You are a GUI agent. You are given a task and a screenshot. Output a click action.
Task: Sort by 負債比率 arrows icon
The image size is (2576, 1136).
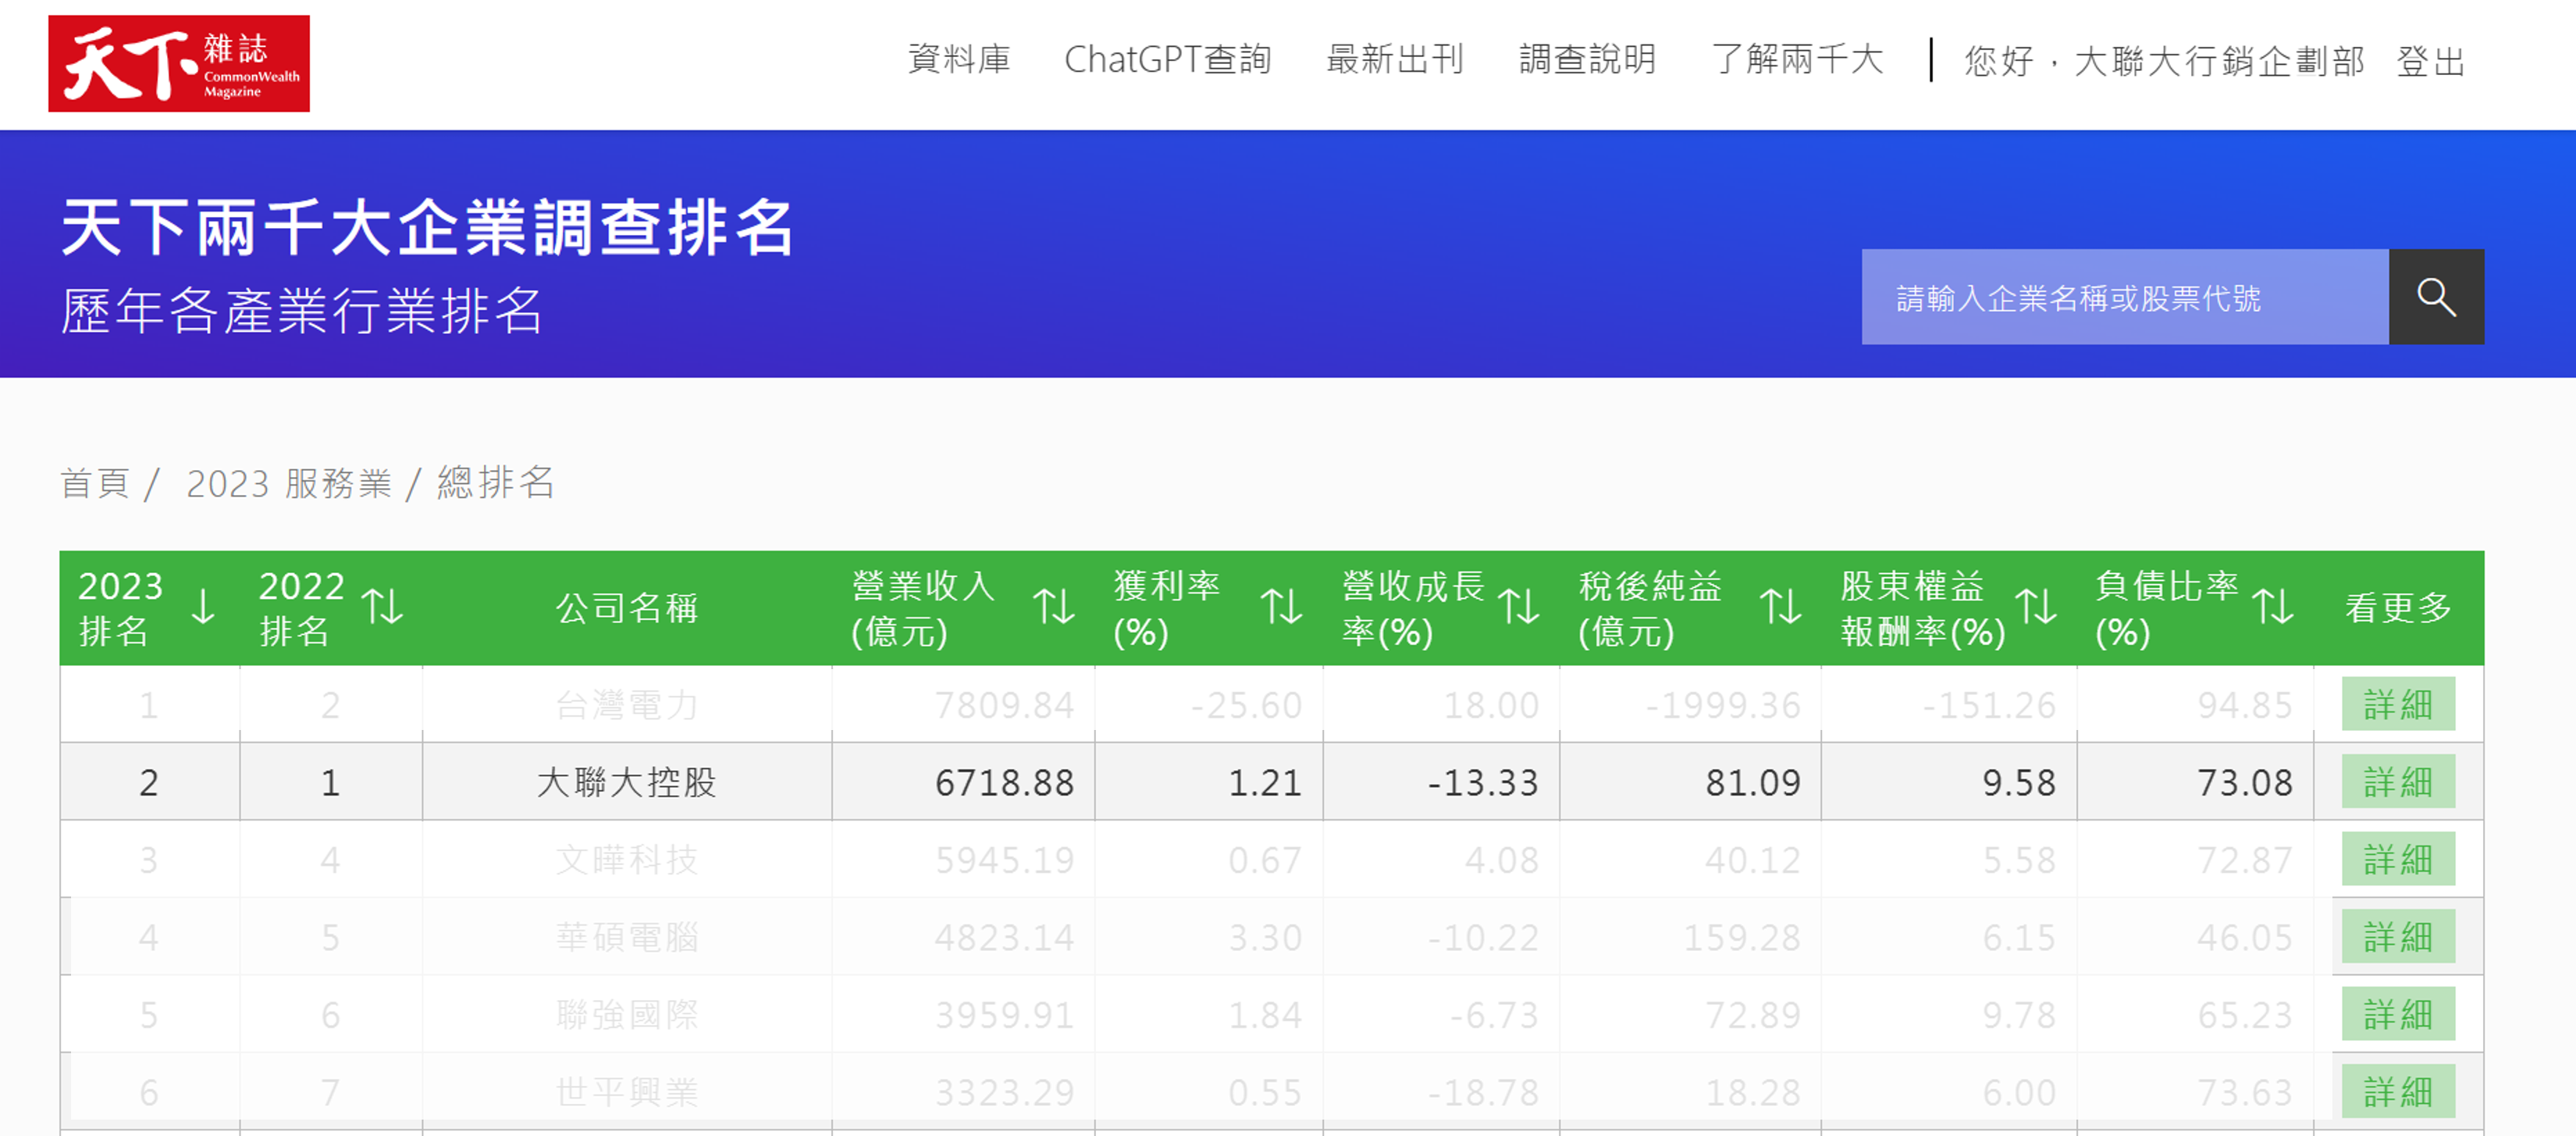pos(2273,607)
